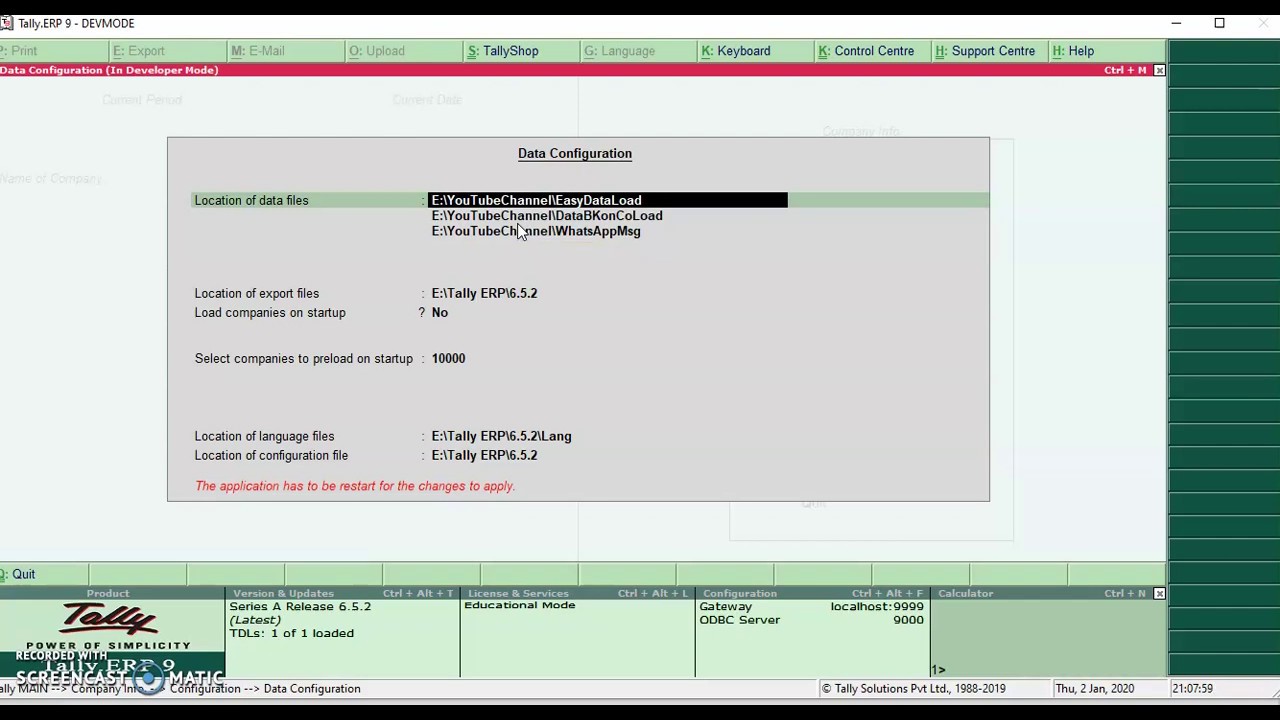Close the bottom info panel with X

pos(1159,593)
